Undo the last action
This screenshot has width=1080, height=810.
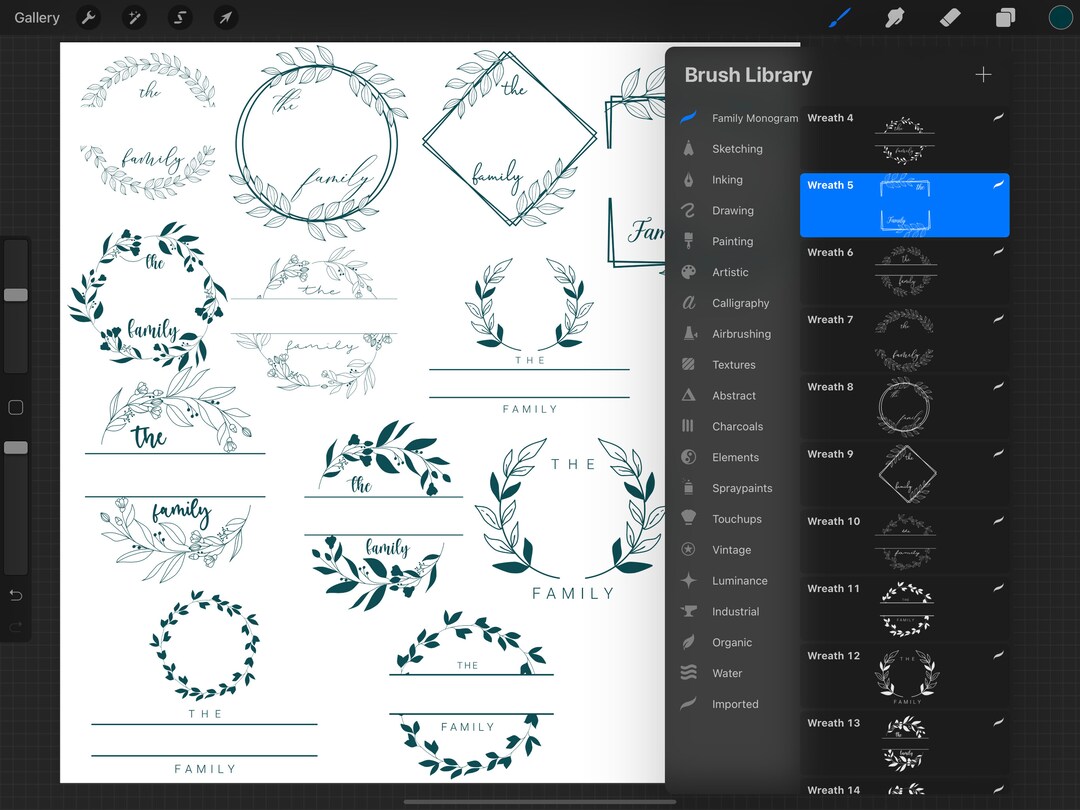pos(16,595)
